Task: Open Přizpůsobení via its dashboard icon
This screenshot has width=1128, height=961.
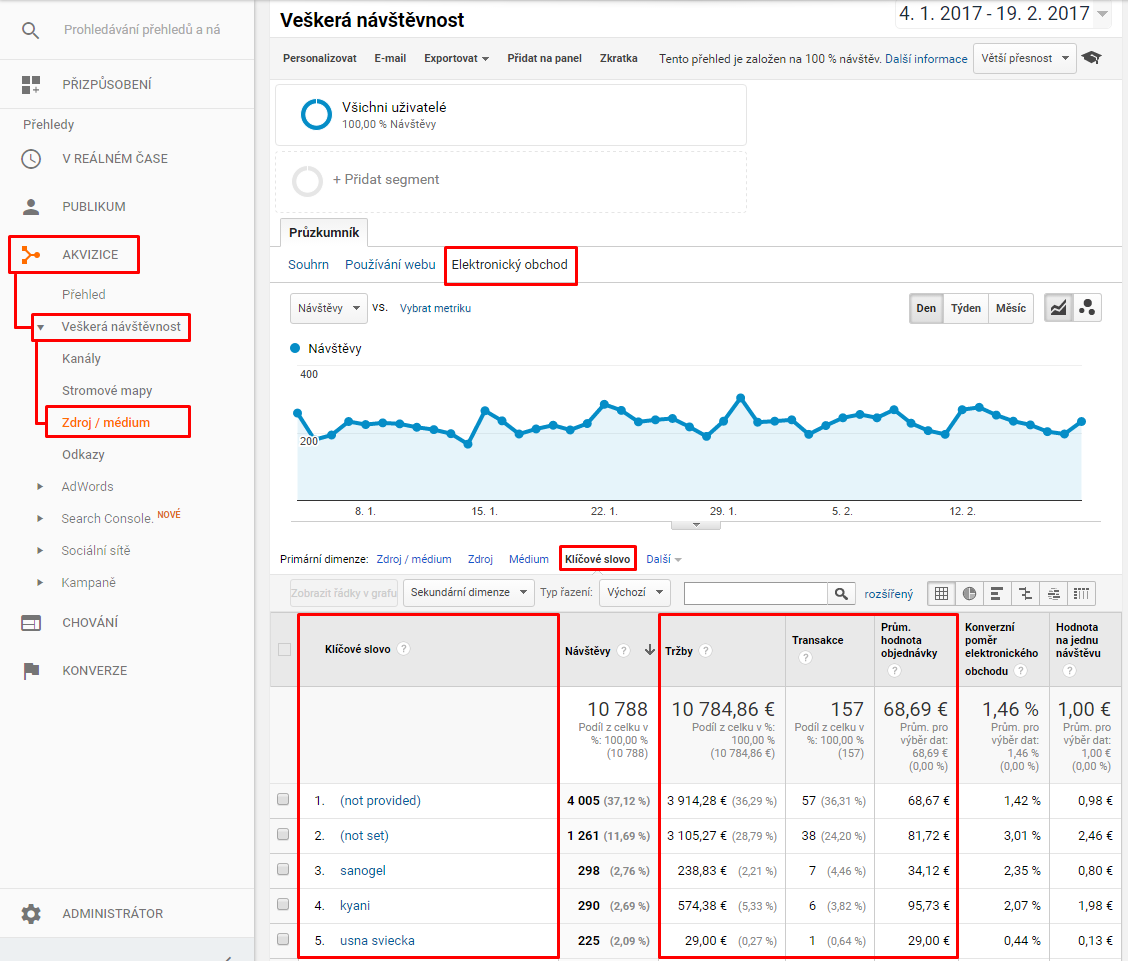Action: click(x=31, y=84)
